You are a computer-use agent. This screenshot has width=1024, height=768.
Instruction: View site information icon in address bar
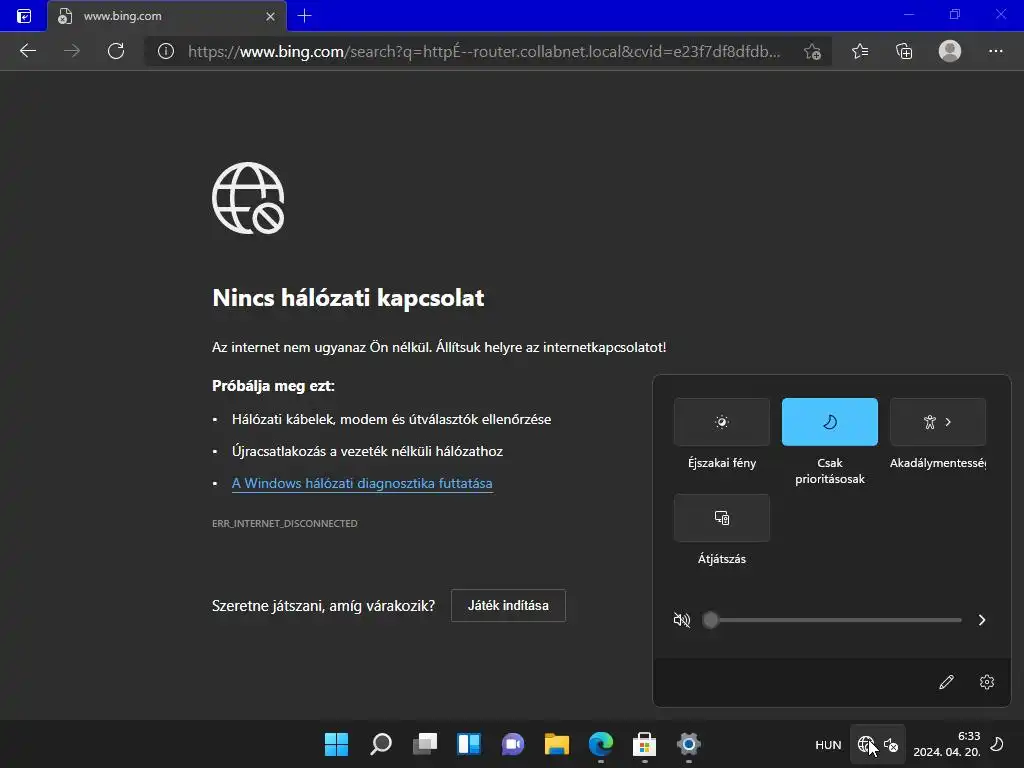point(166,51)
